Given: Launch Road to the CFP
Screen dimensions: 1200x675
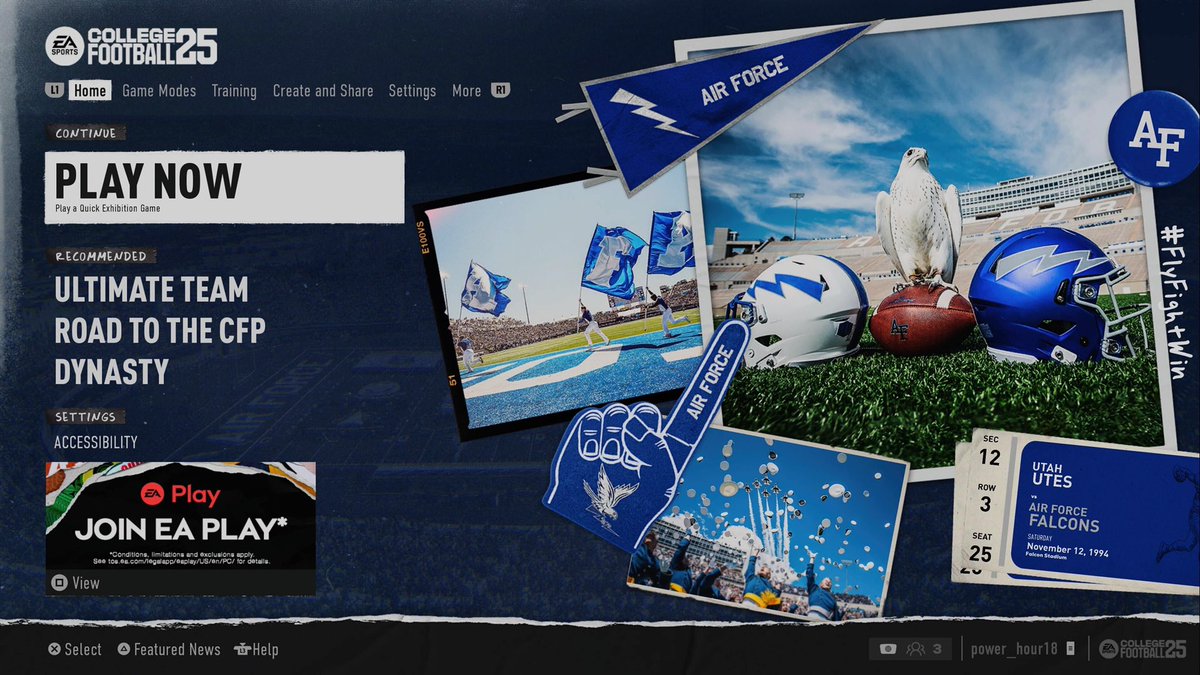Looking at the screenshot, I should 160,331.
